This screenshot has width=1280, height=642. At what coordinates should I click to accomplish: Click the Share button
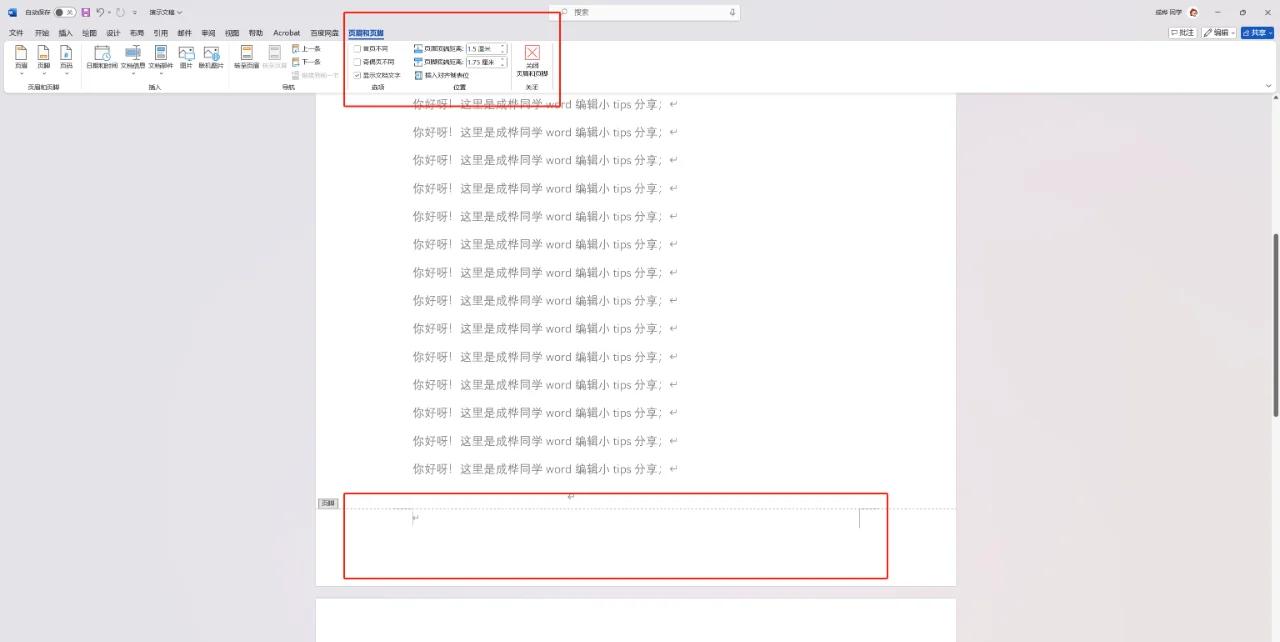click(1256, 31)
